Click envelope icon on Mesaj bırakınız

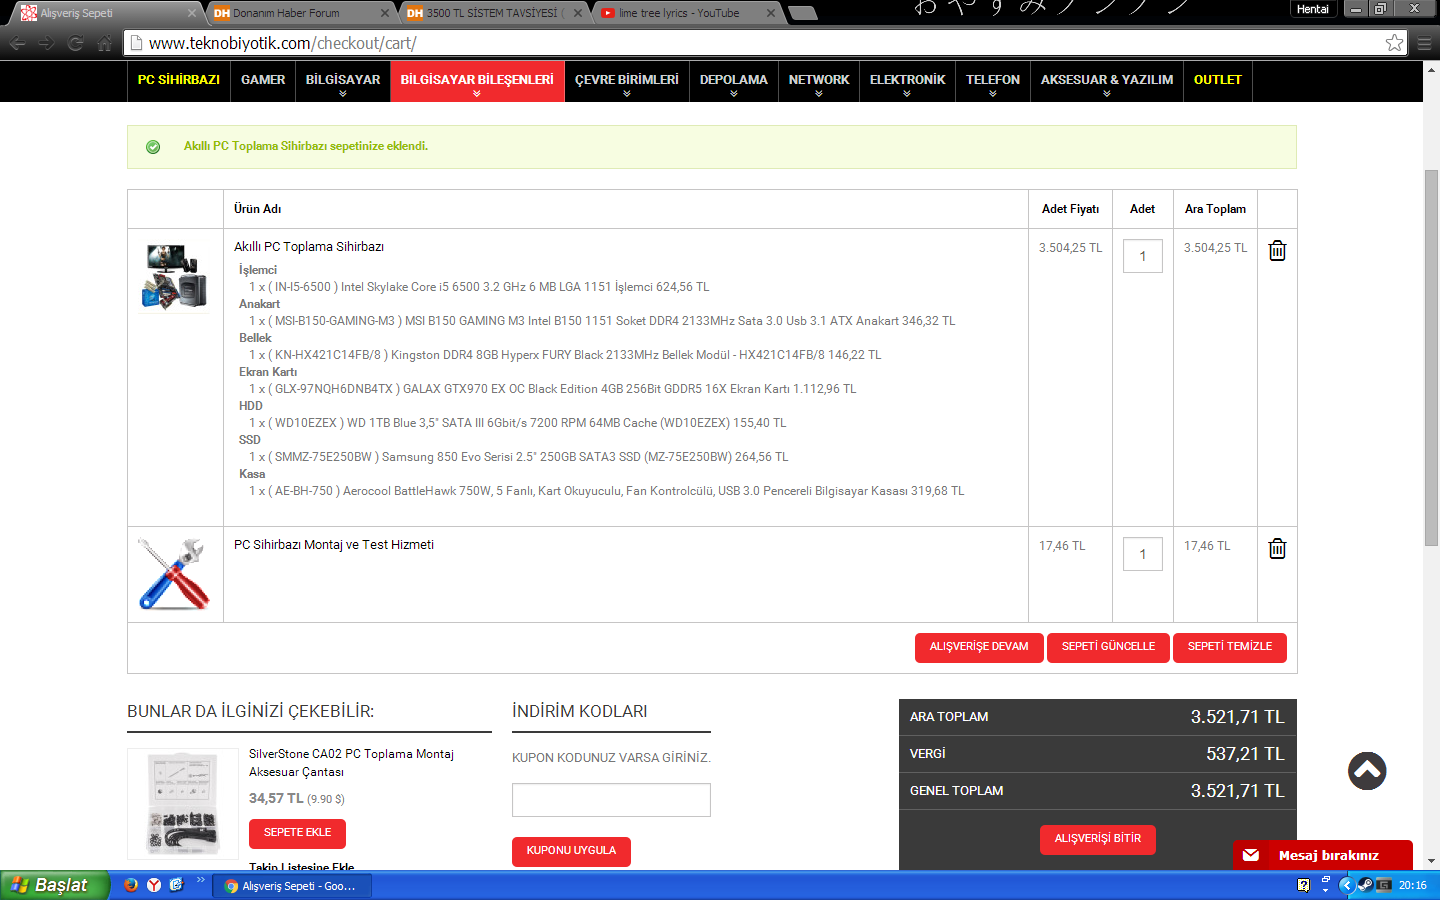1251,855
